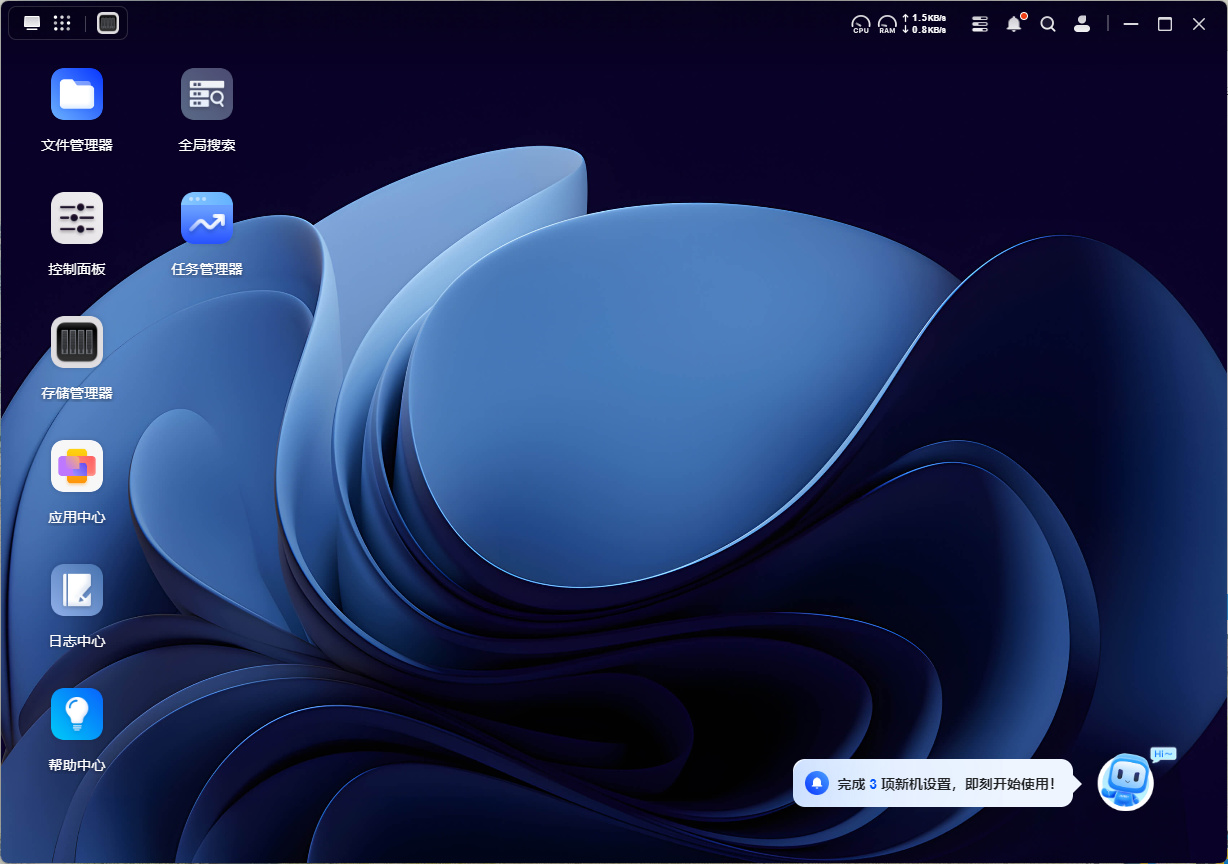
Task: Open the 完成 3 项新机设置 notification
Action: [x=933, y=783]
